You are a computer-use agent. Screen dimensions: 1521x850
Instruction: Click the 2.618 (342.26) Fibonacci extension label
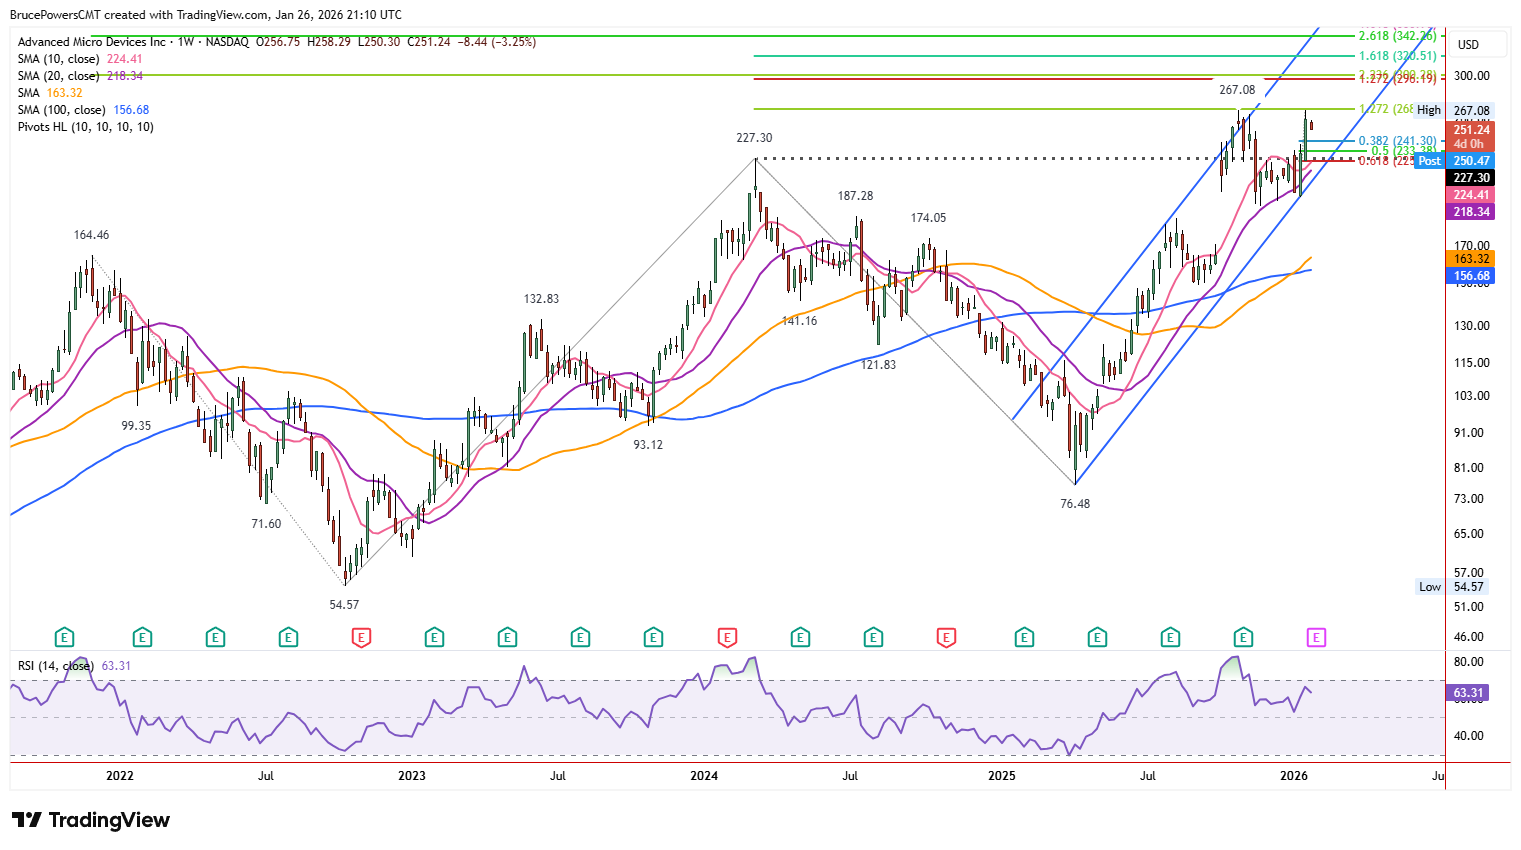point(1397,36)
